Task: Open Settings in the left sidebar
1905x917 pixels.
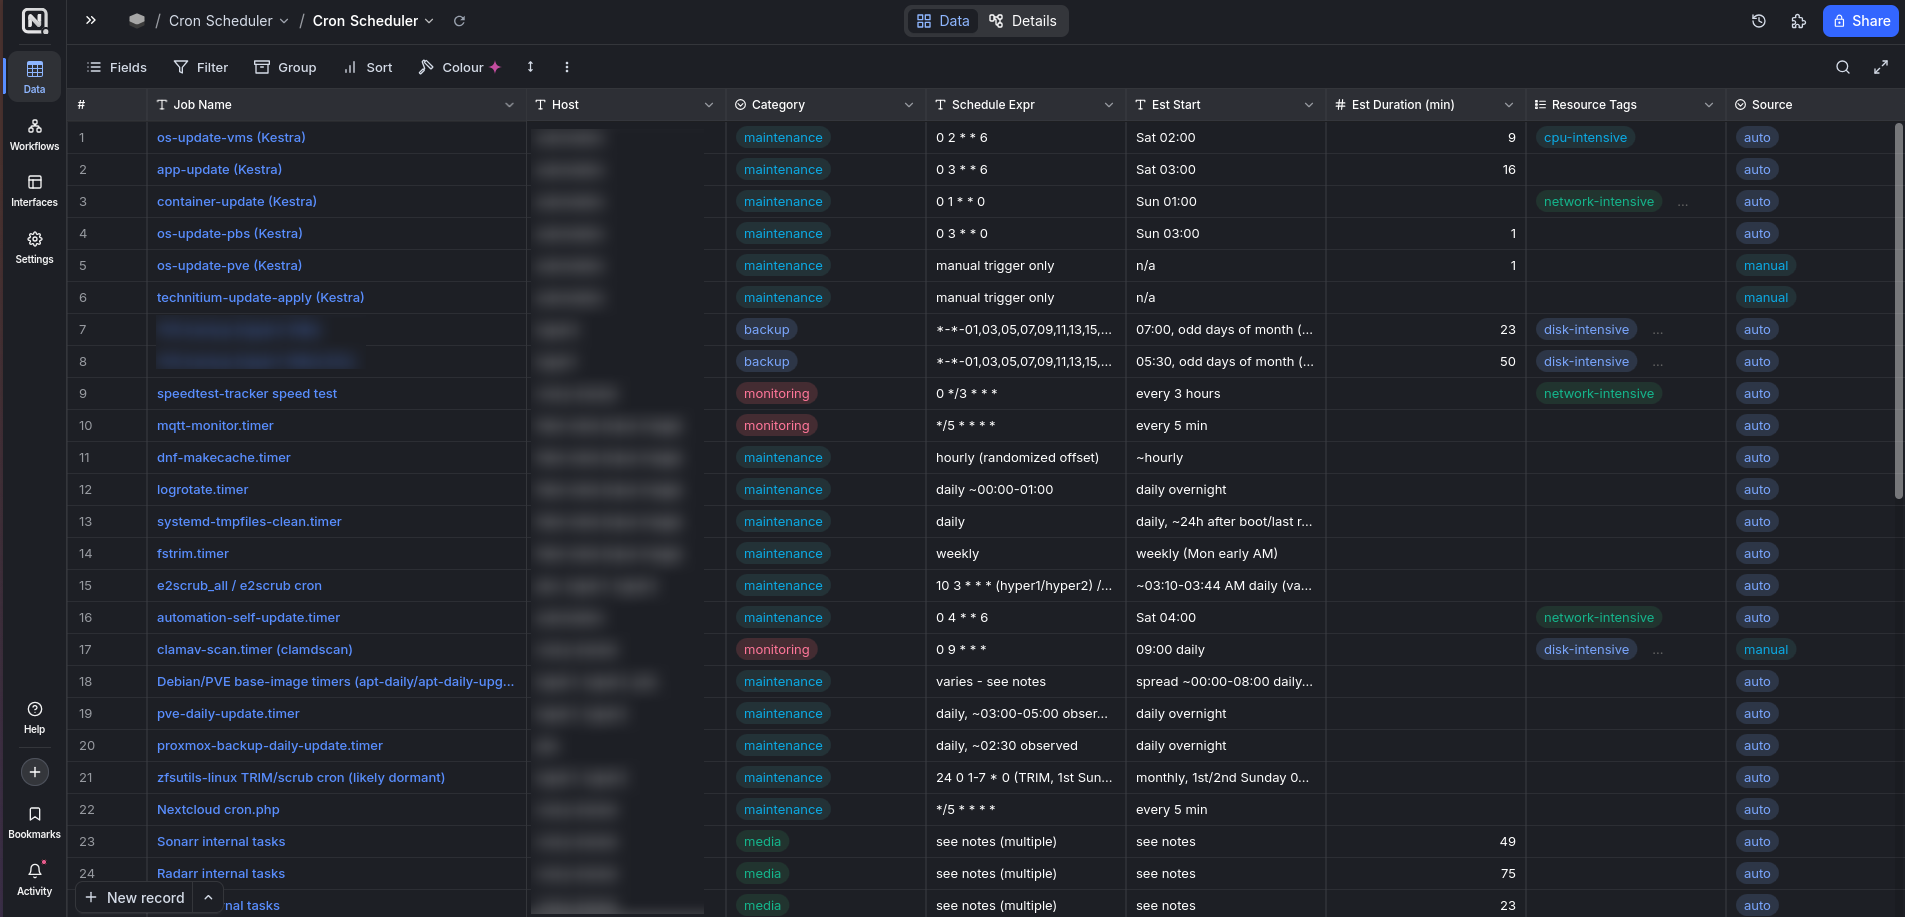Action: (x=34, y=247)
